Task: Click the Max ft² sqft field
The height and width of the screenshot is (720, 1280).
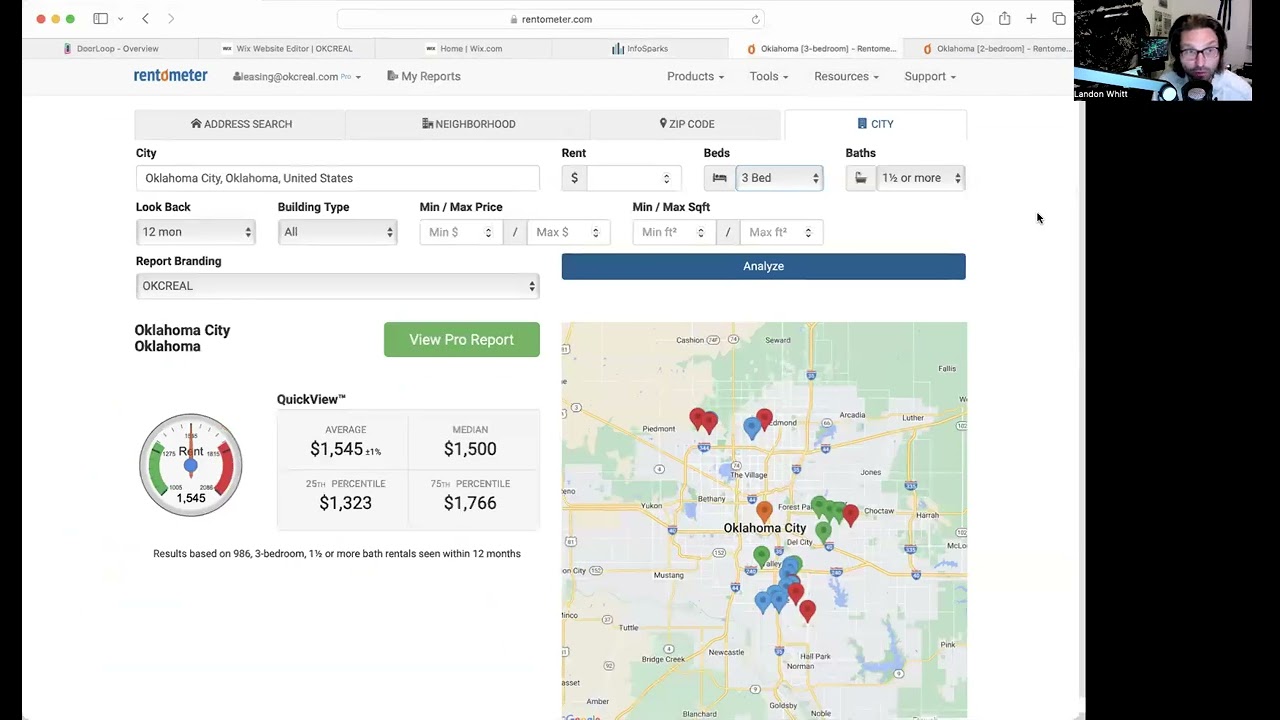Action: 780,232
